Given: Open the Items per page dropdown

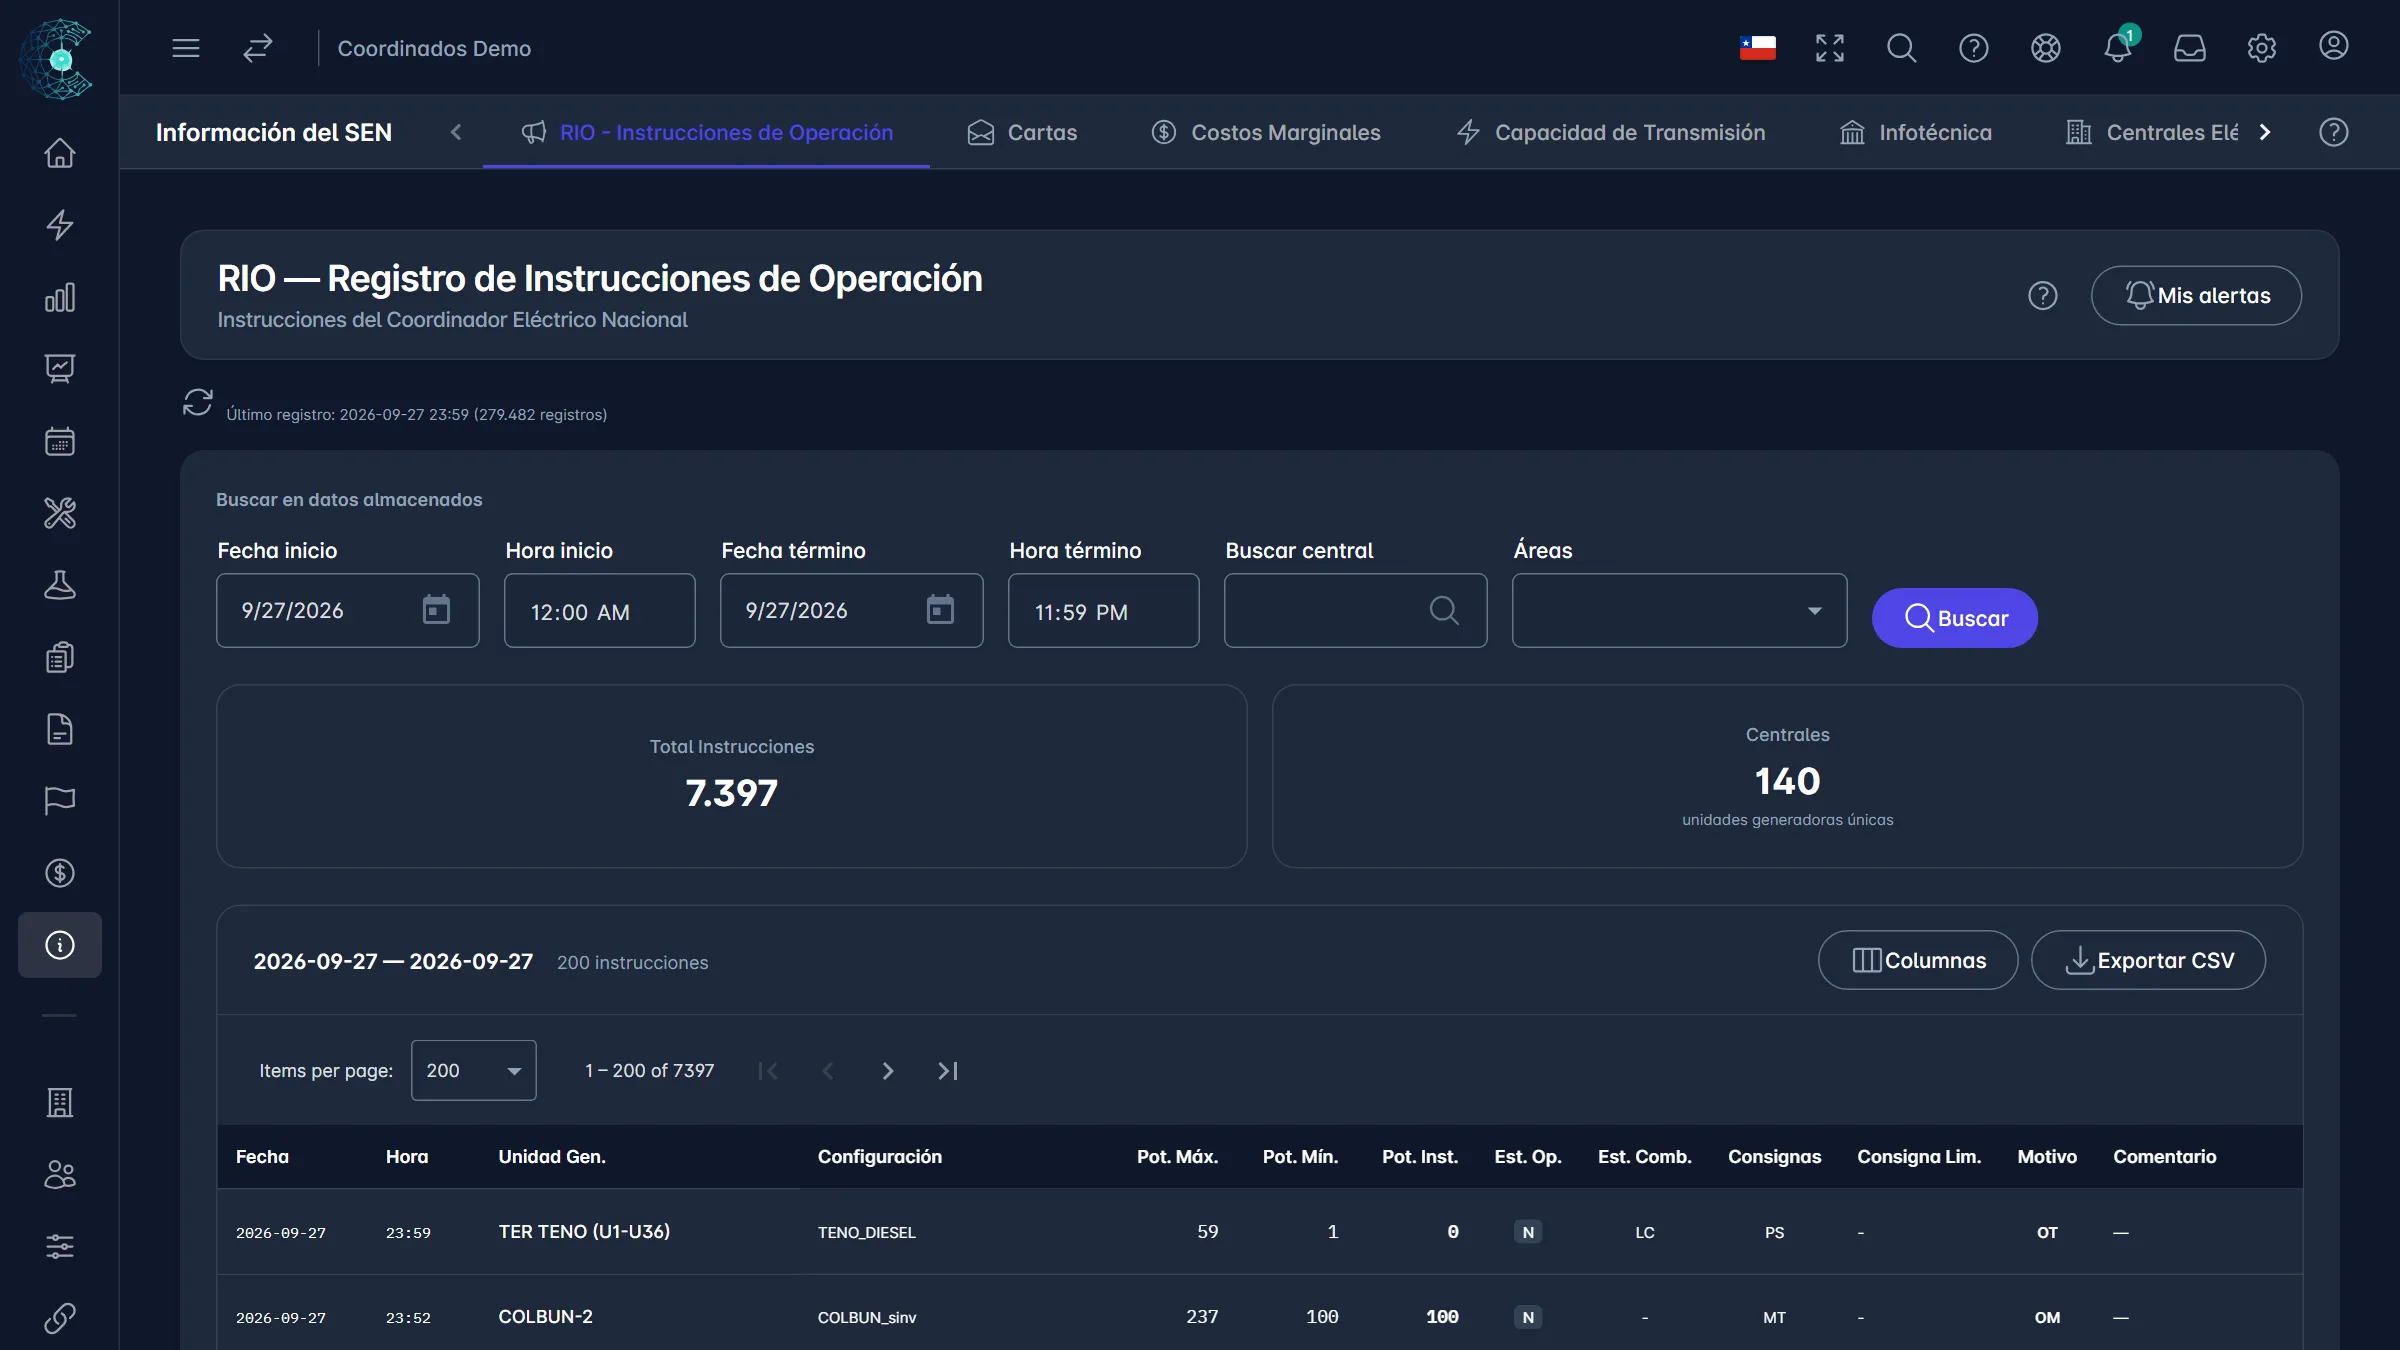Looking at the screenshot, I should point(474,1070).
